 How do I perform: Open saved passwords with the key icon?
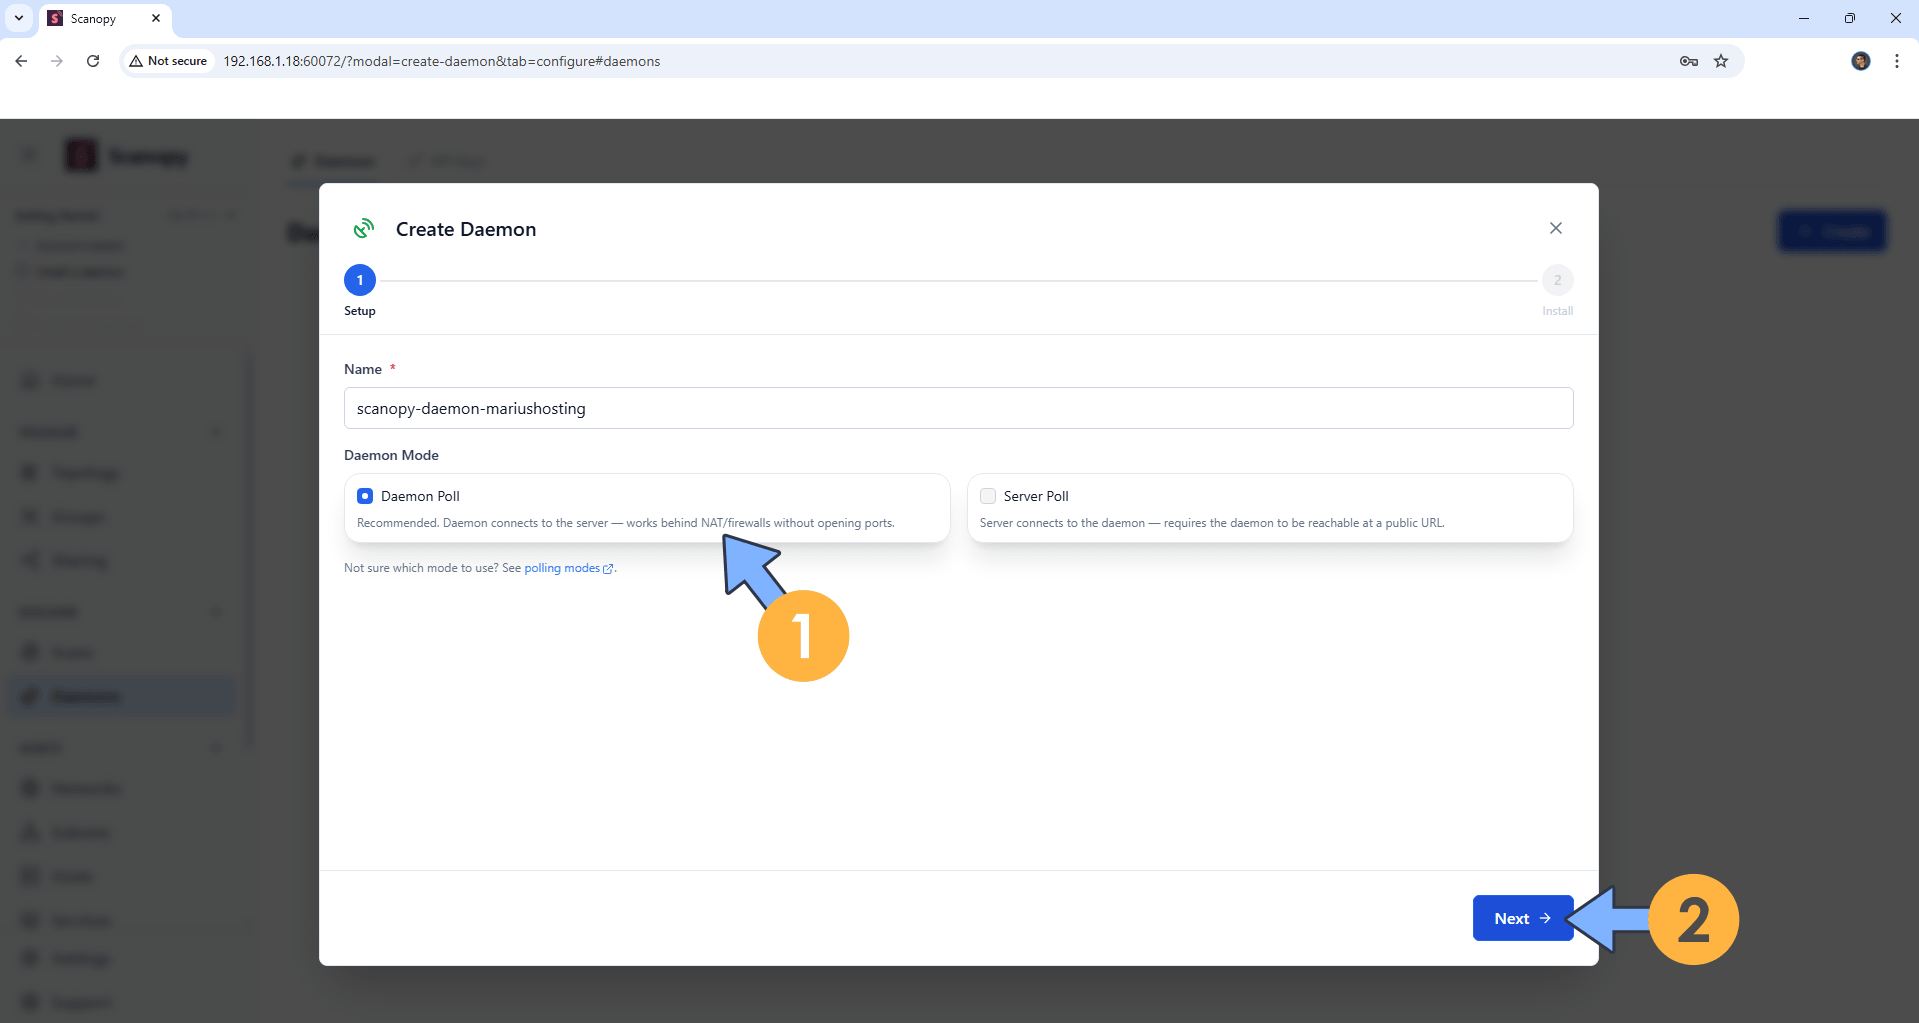pyautogui.click(x=1687, y=61)
